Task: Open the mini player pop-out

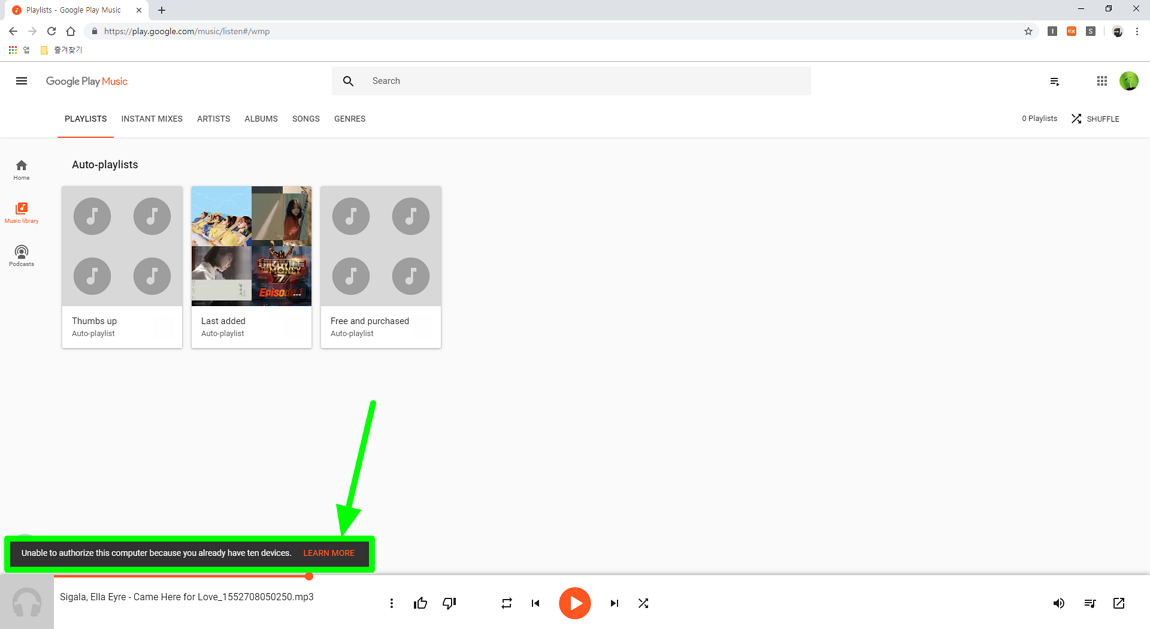Action: coord(1118,603)
